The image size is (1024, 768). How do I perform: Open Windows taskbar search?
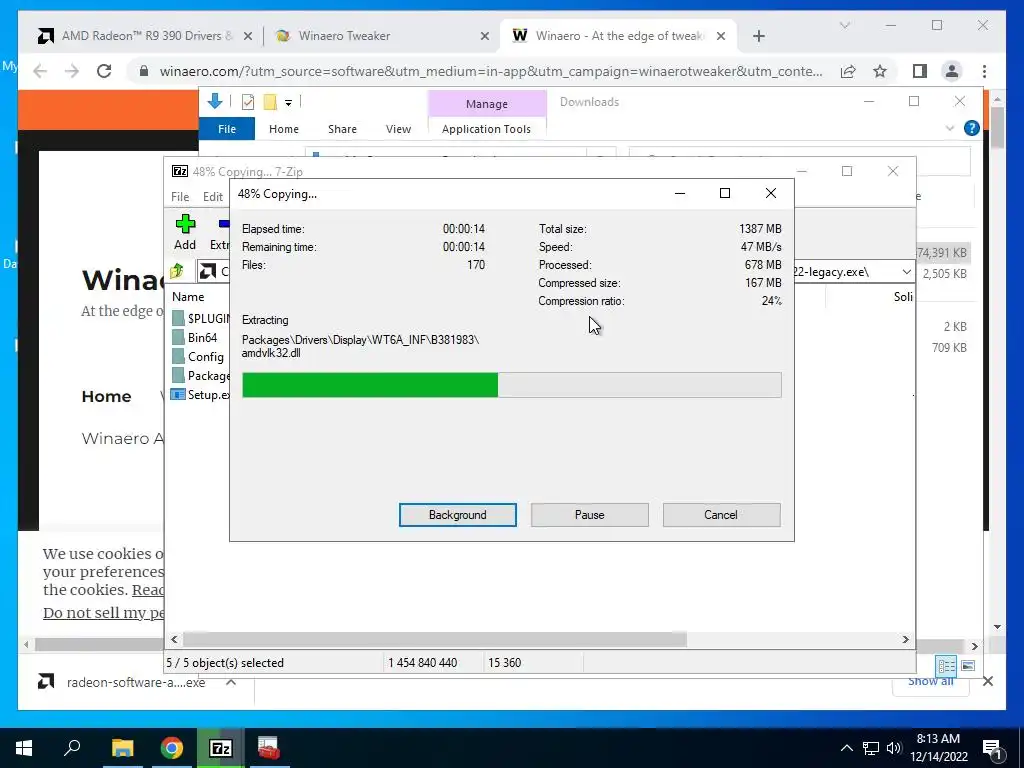72,748
